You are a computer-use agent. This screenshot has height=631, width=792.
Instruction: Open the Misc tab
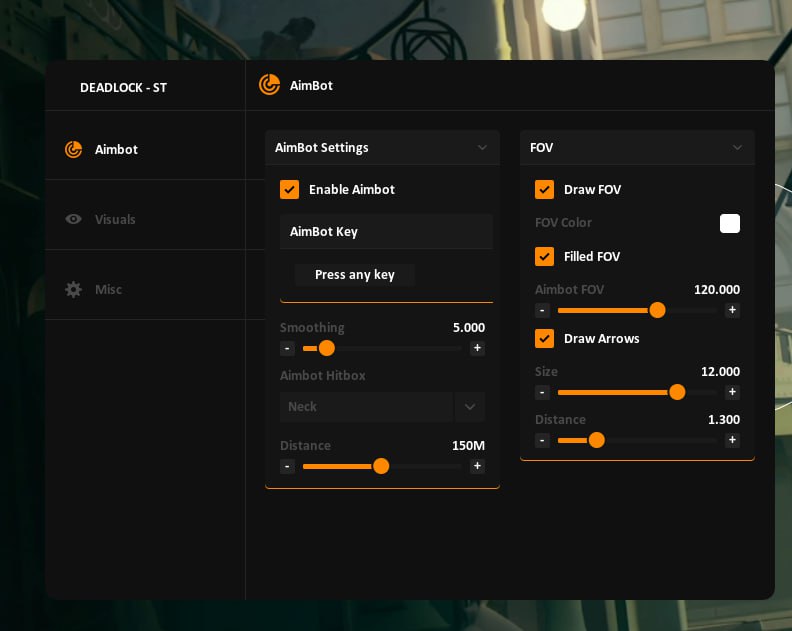point(108,289)
